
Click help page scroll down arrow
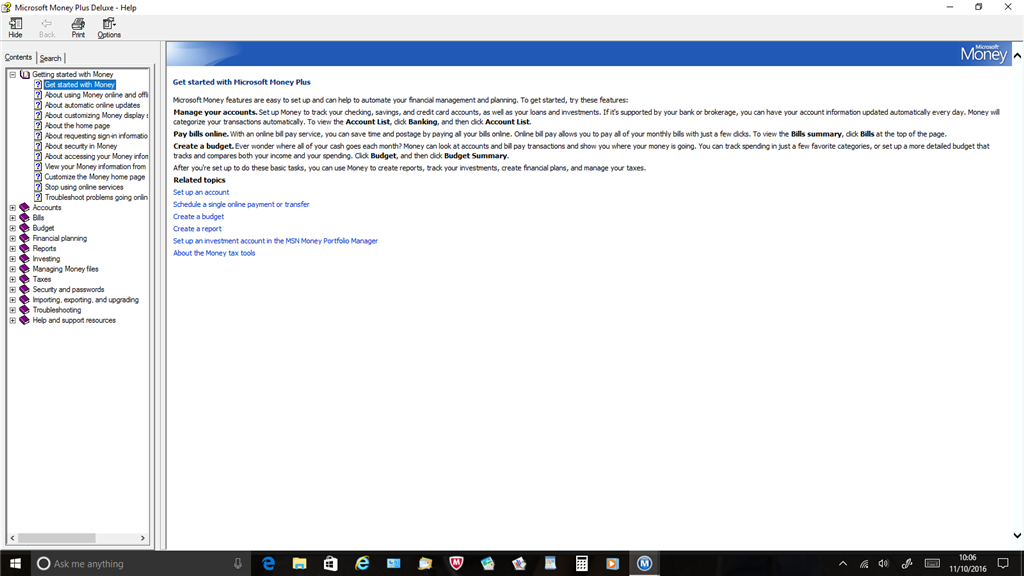[1017, 536]
